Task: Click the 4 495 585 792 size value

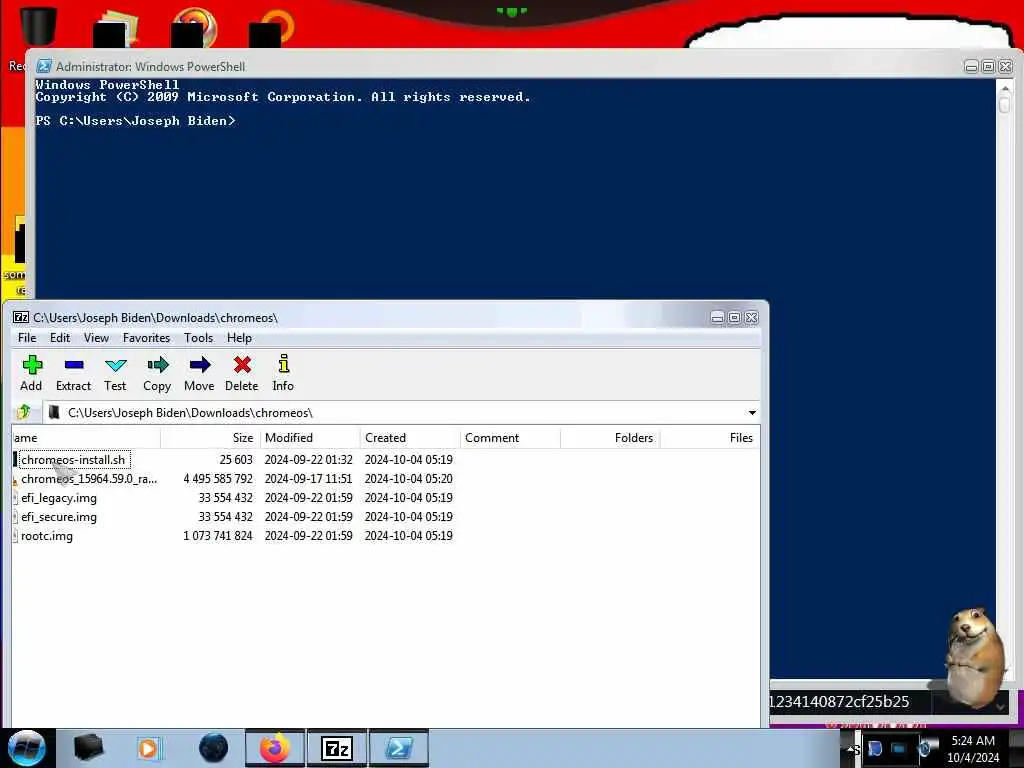Action: point(217,479)
